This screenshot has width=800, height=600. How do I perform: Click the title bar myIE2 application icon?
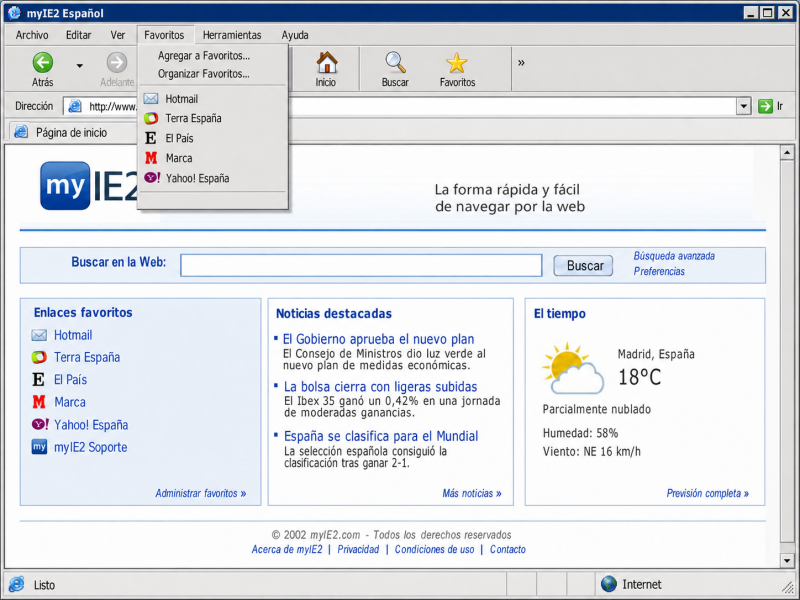point(14,13)
